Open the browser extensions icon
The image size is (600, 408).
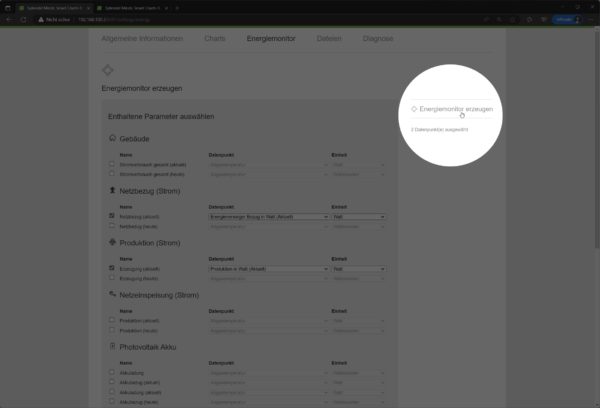tap(530, 20)
